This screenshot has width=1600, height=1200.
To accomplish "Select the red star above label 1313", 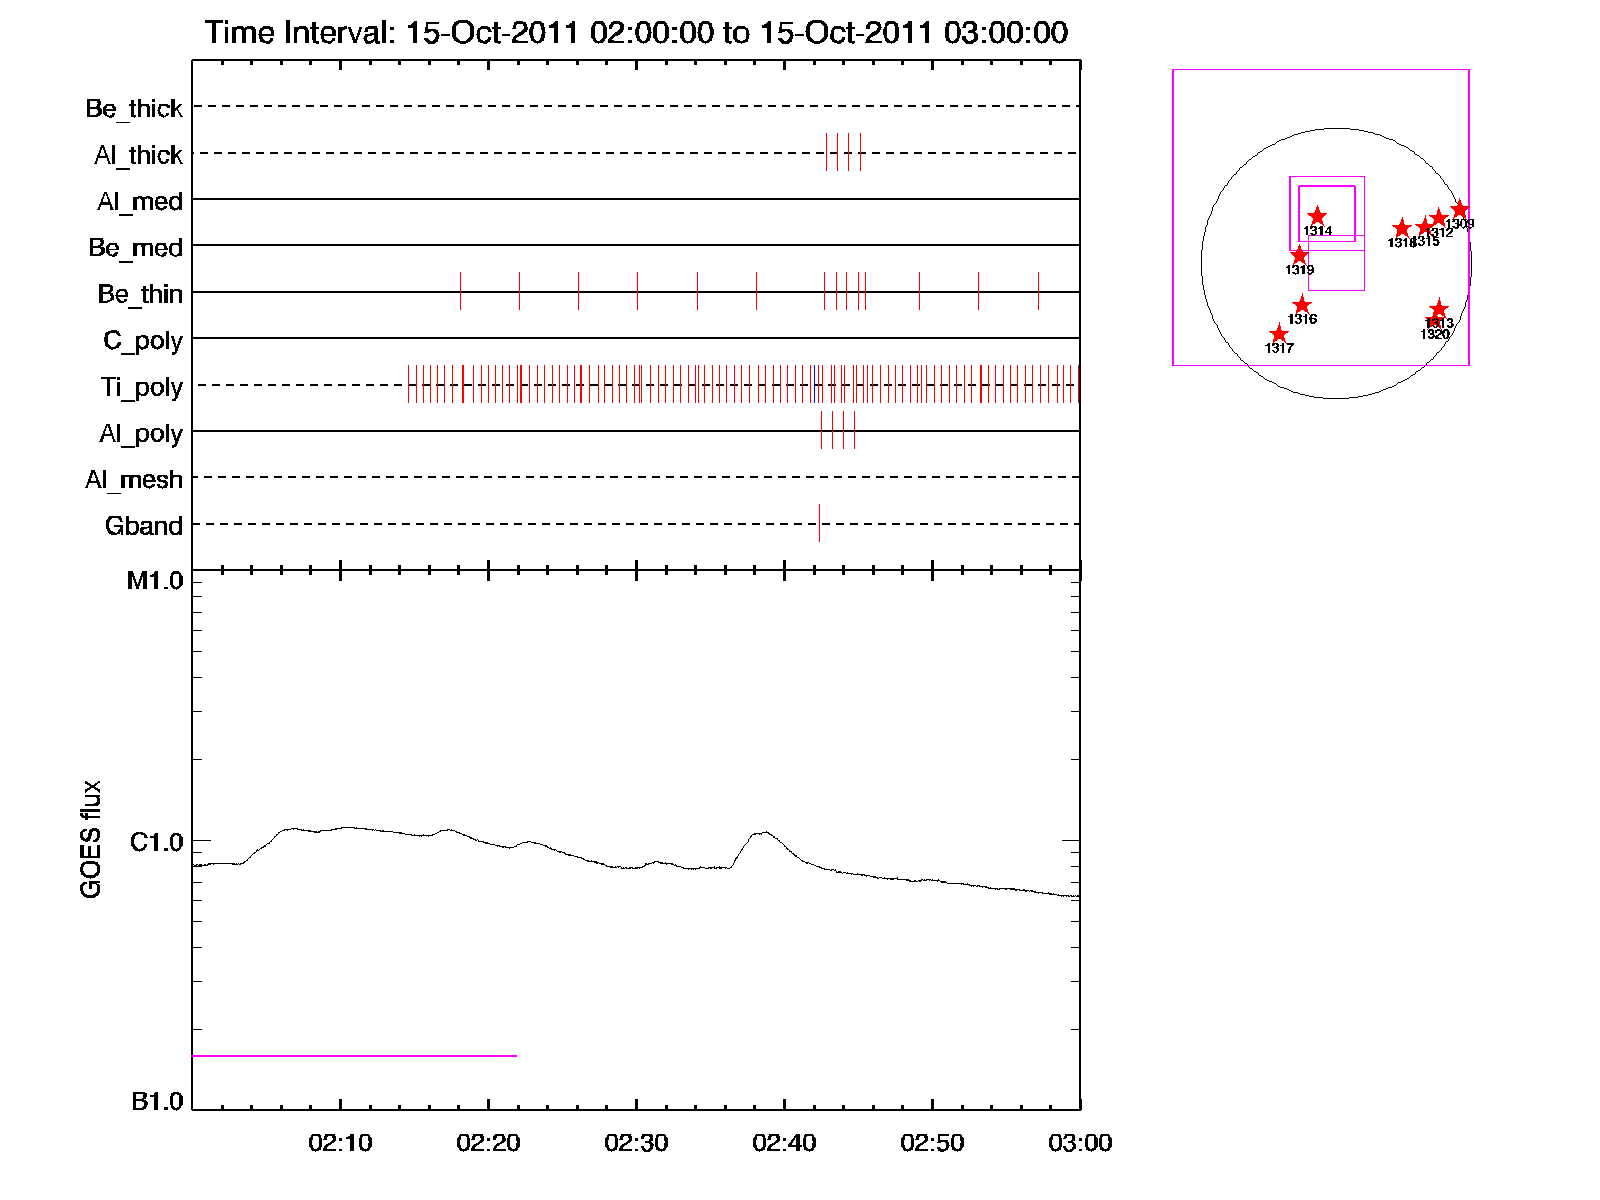I will [x=1438, y=309].
